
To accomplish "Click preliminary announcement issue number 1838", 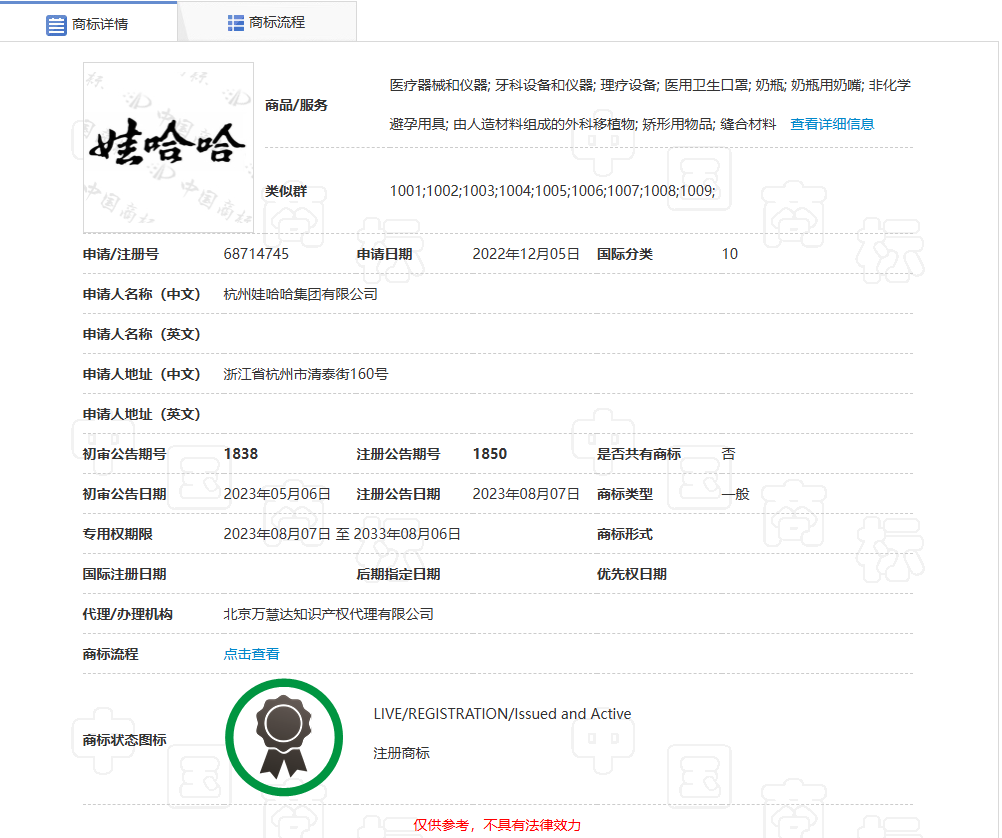I will [x=240, y=454].
